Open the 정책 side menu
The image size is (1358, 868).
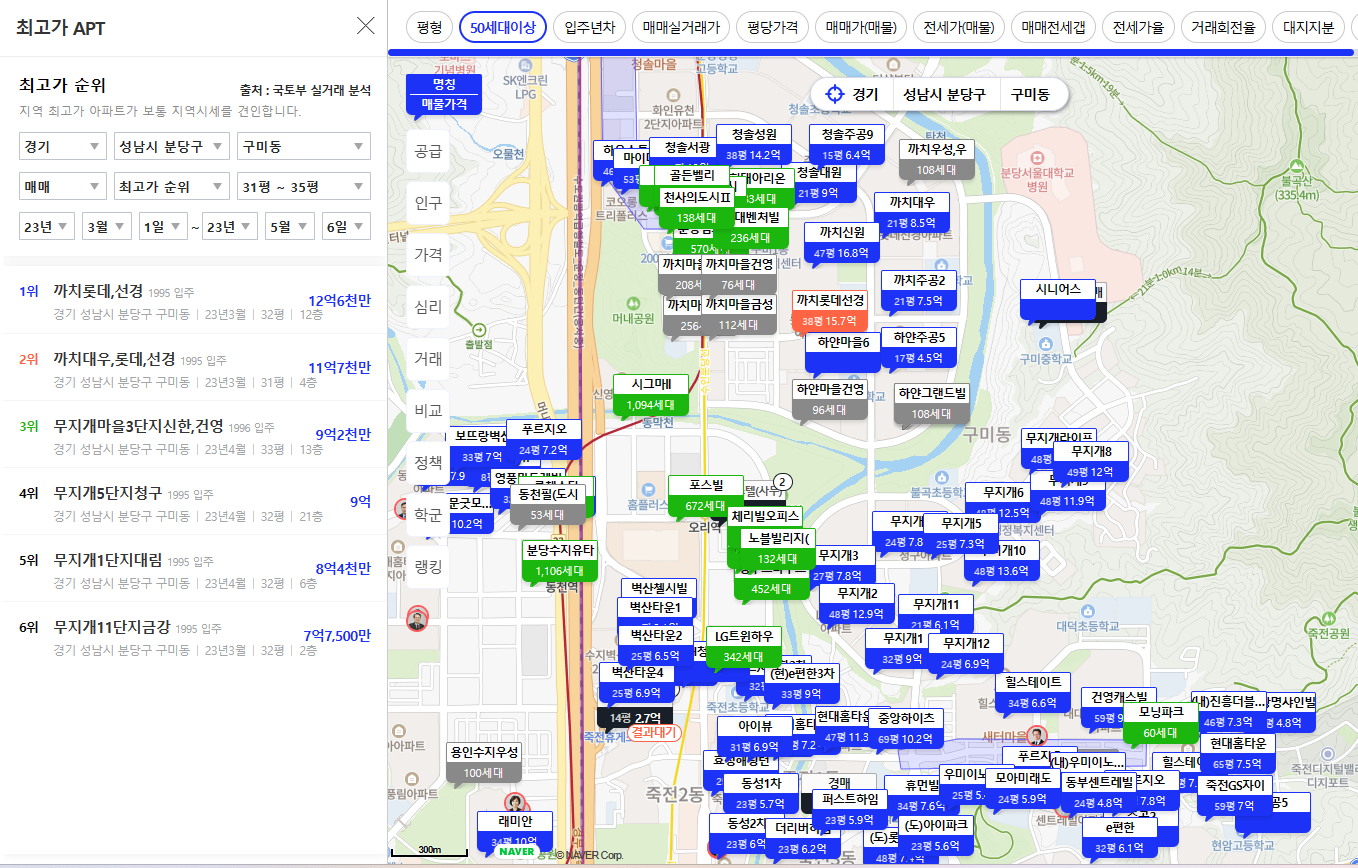click(428, 463)
